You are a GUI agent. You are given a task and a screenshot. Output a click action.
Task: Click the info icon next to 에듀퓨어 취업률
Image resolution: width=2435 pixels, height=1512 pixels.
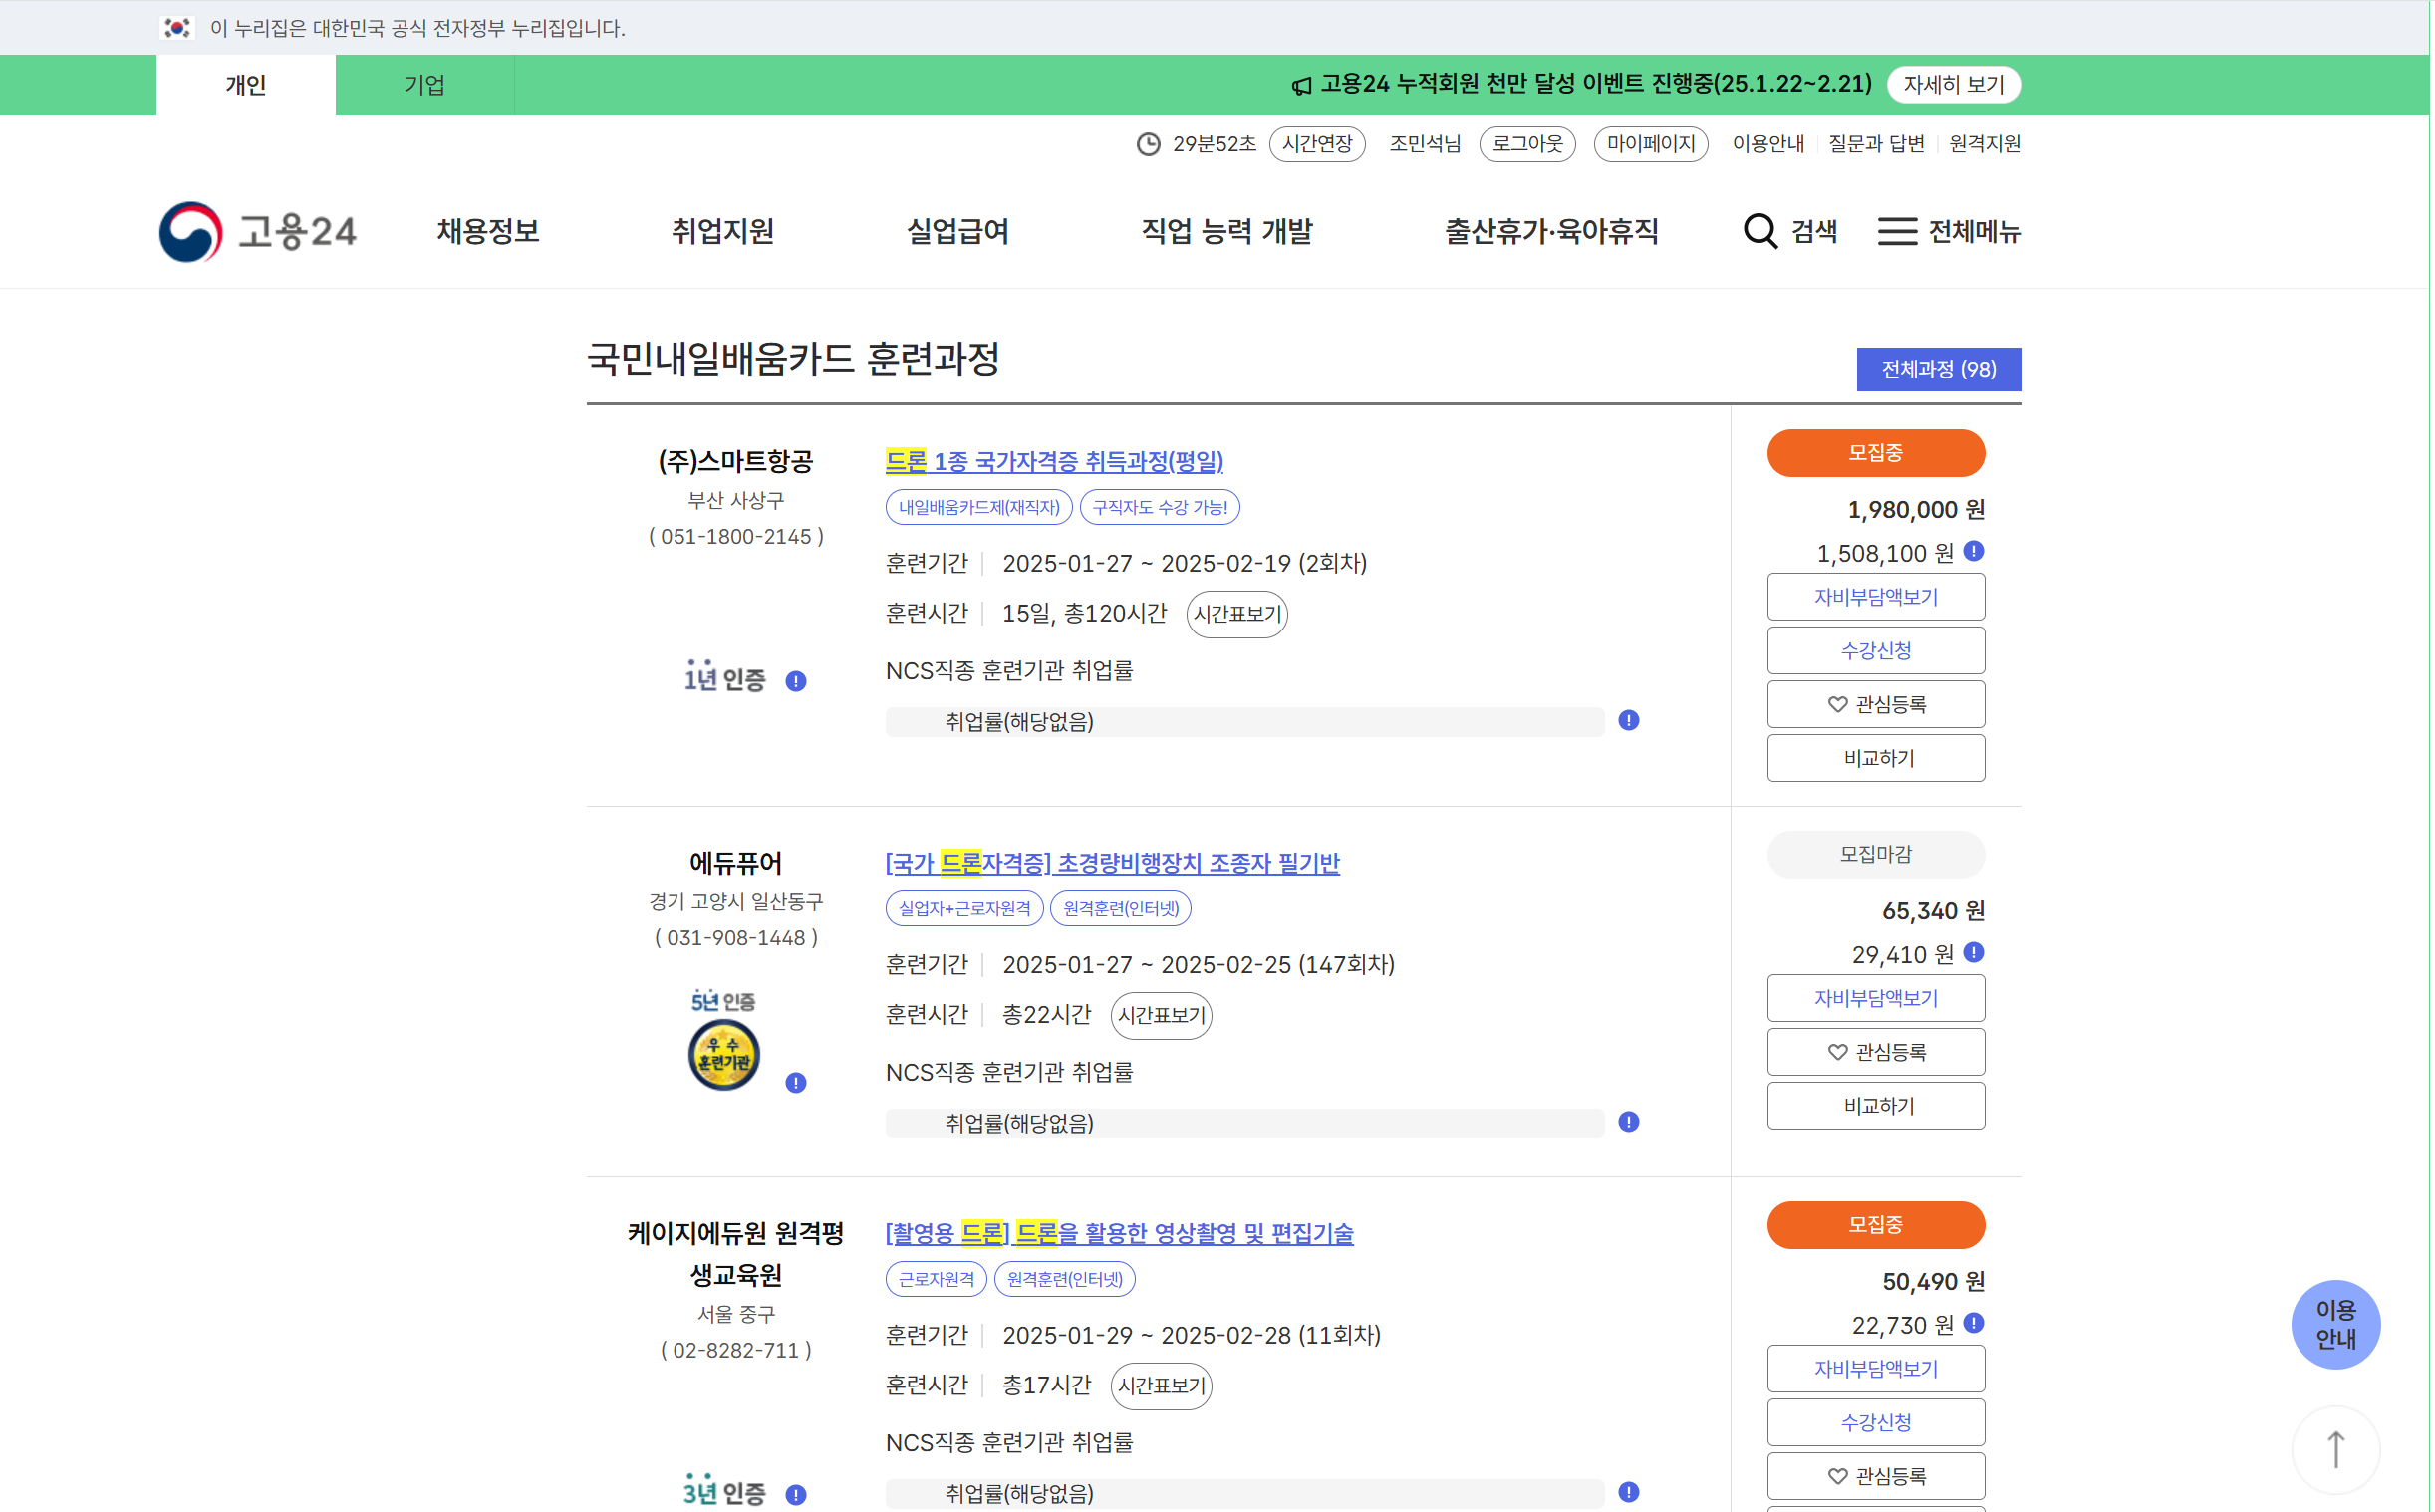coord(1628,1122)
